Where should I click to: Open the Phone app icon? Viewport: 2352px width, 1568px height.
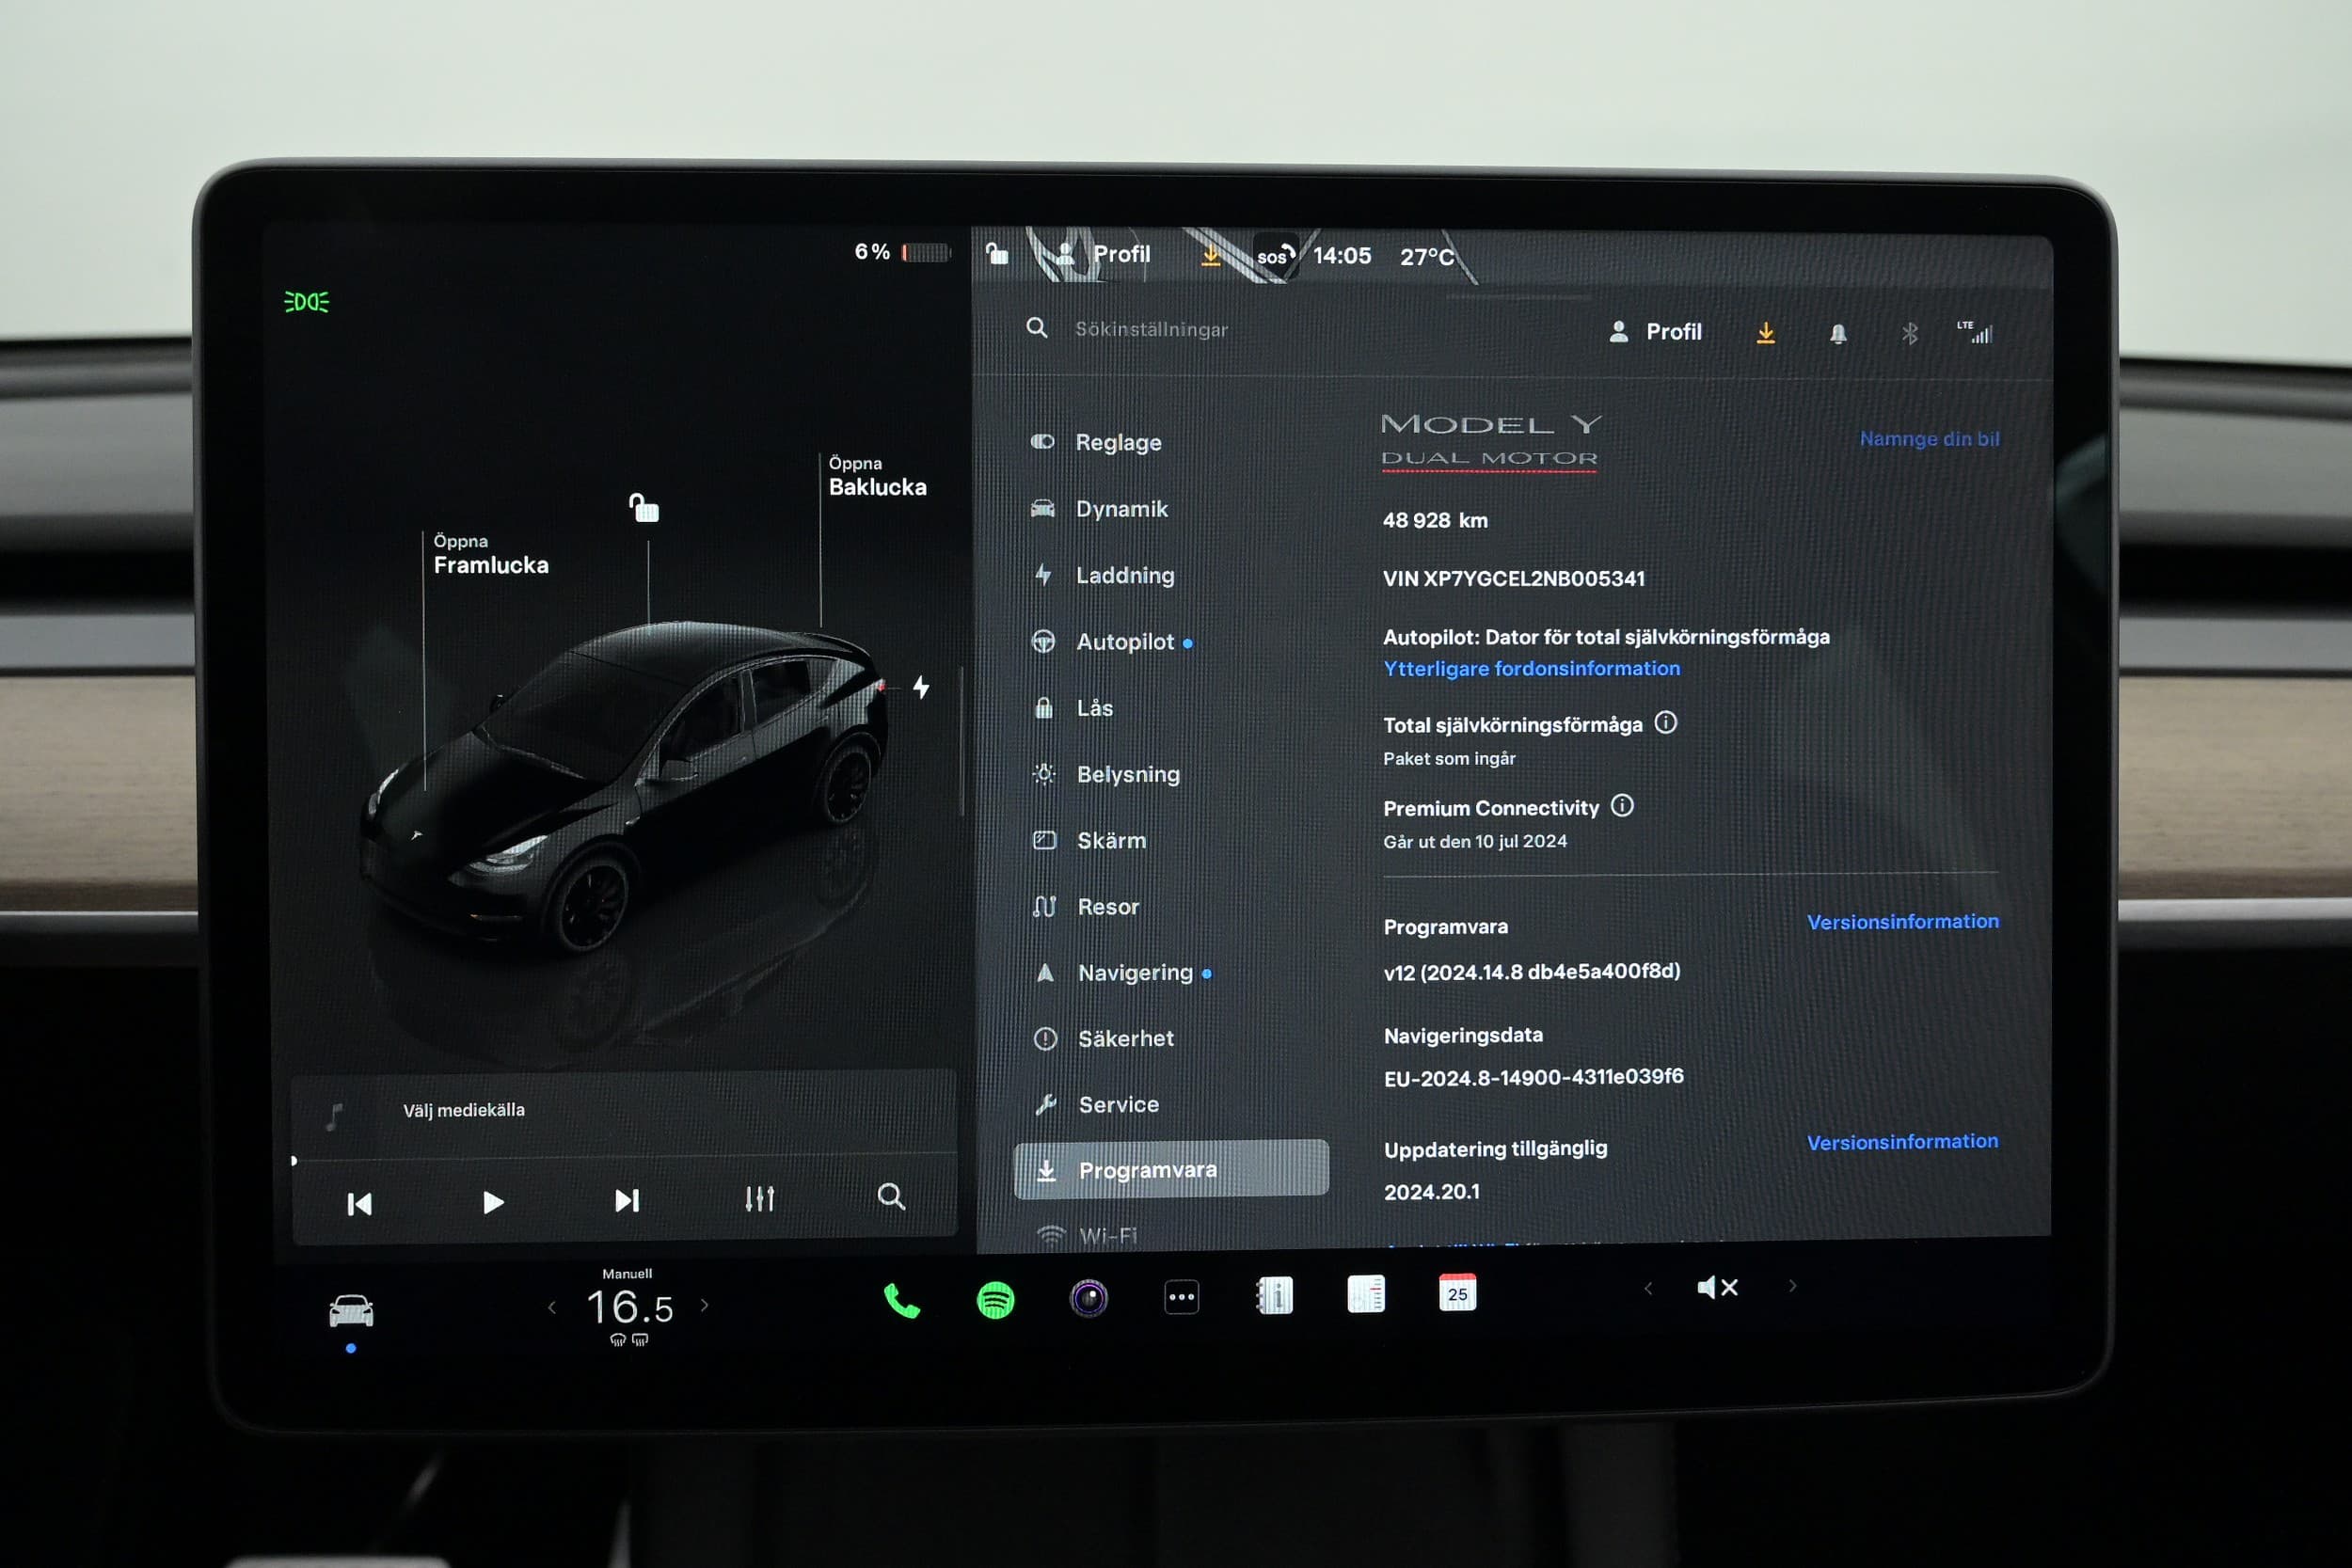pyautogui.click(x=901, y=1301)
